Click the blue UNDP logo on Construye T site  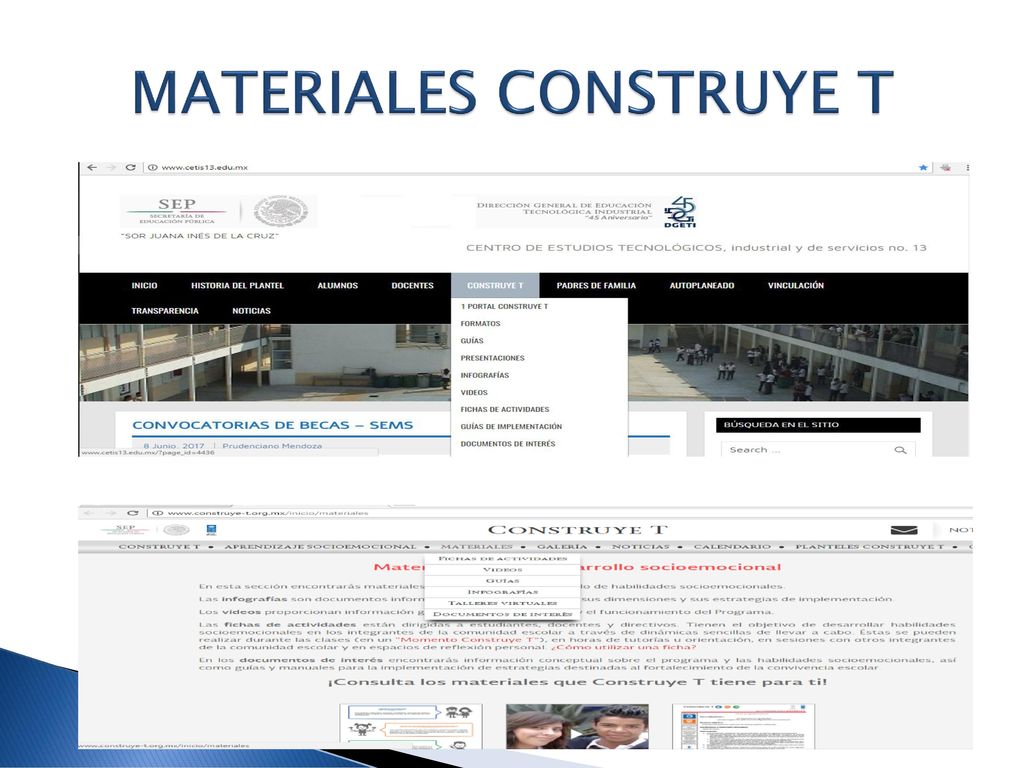tap(211, 529)
